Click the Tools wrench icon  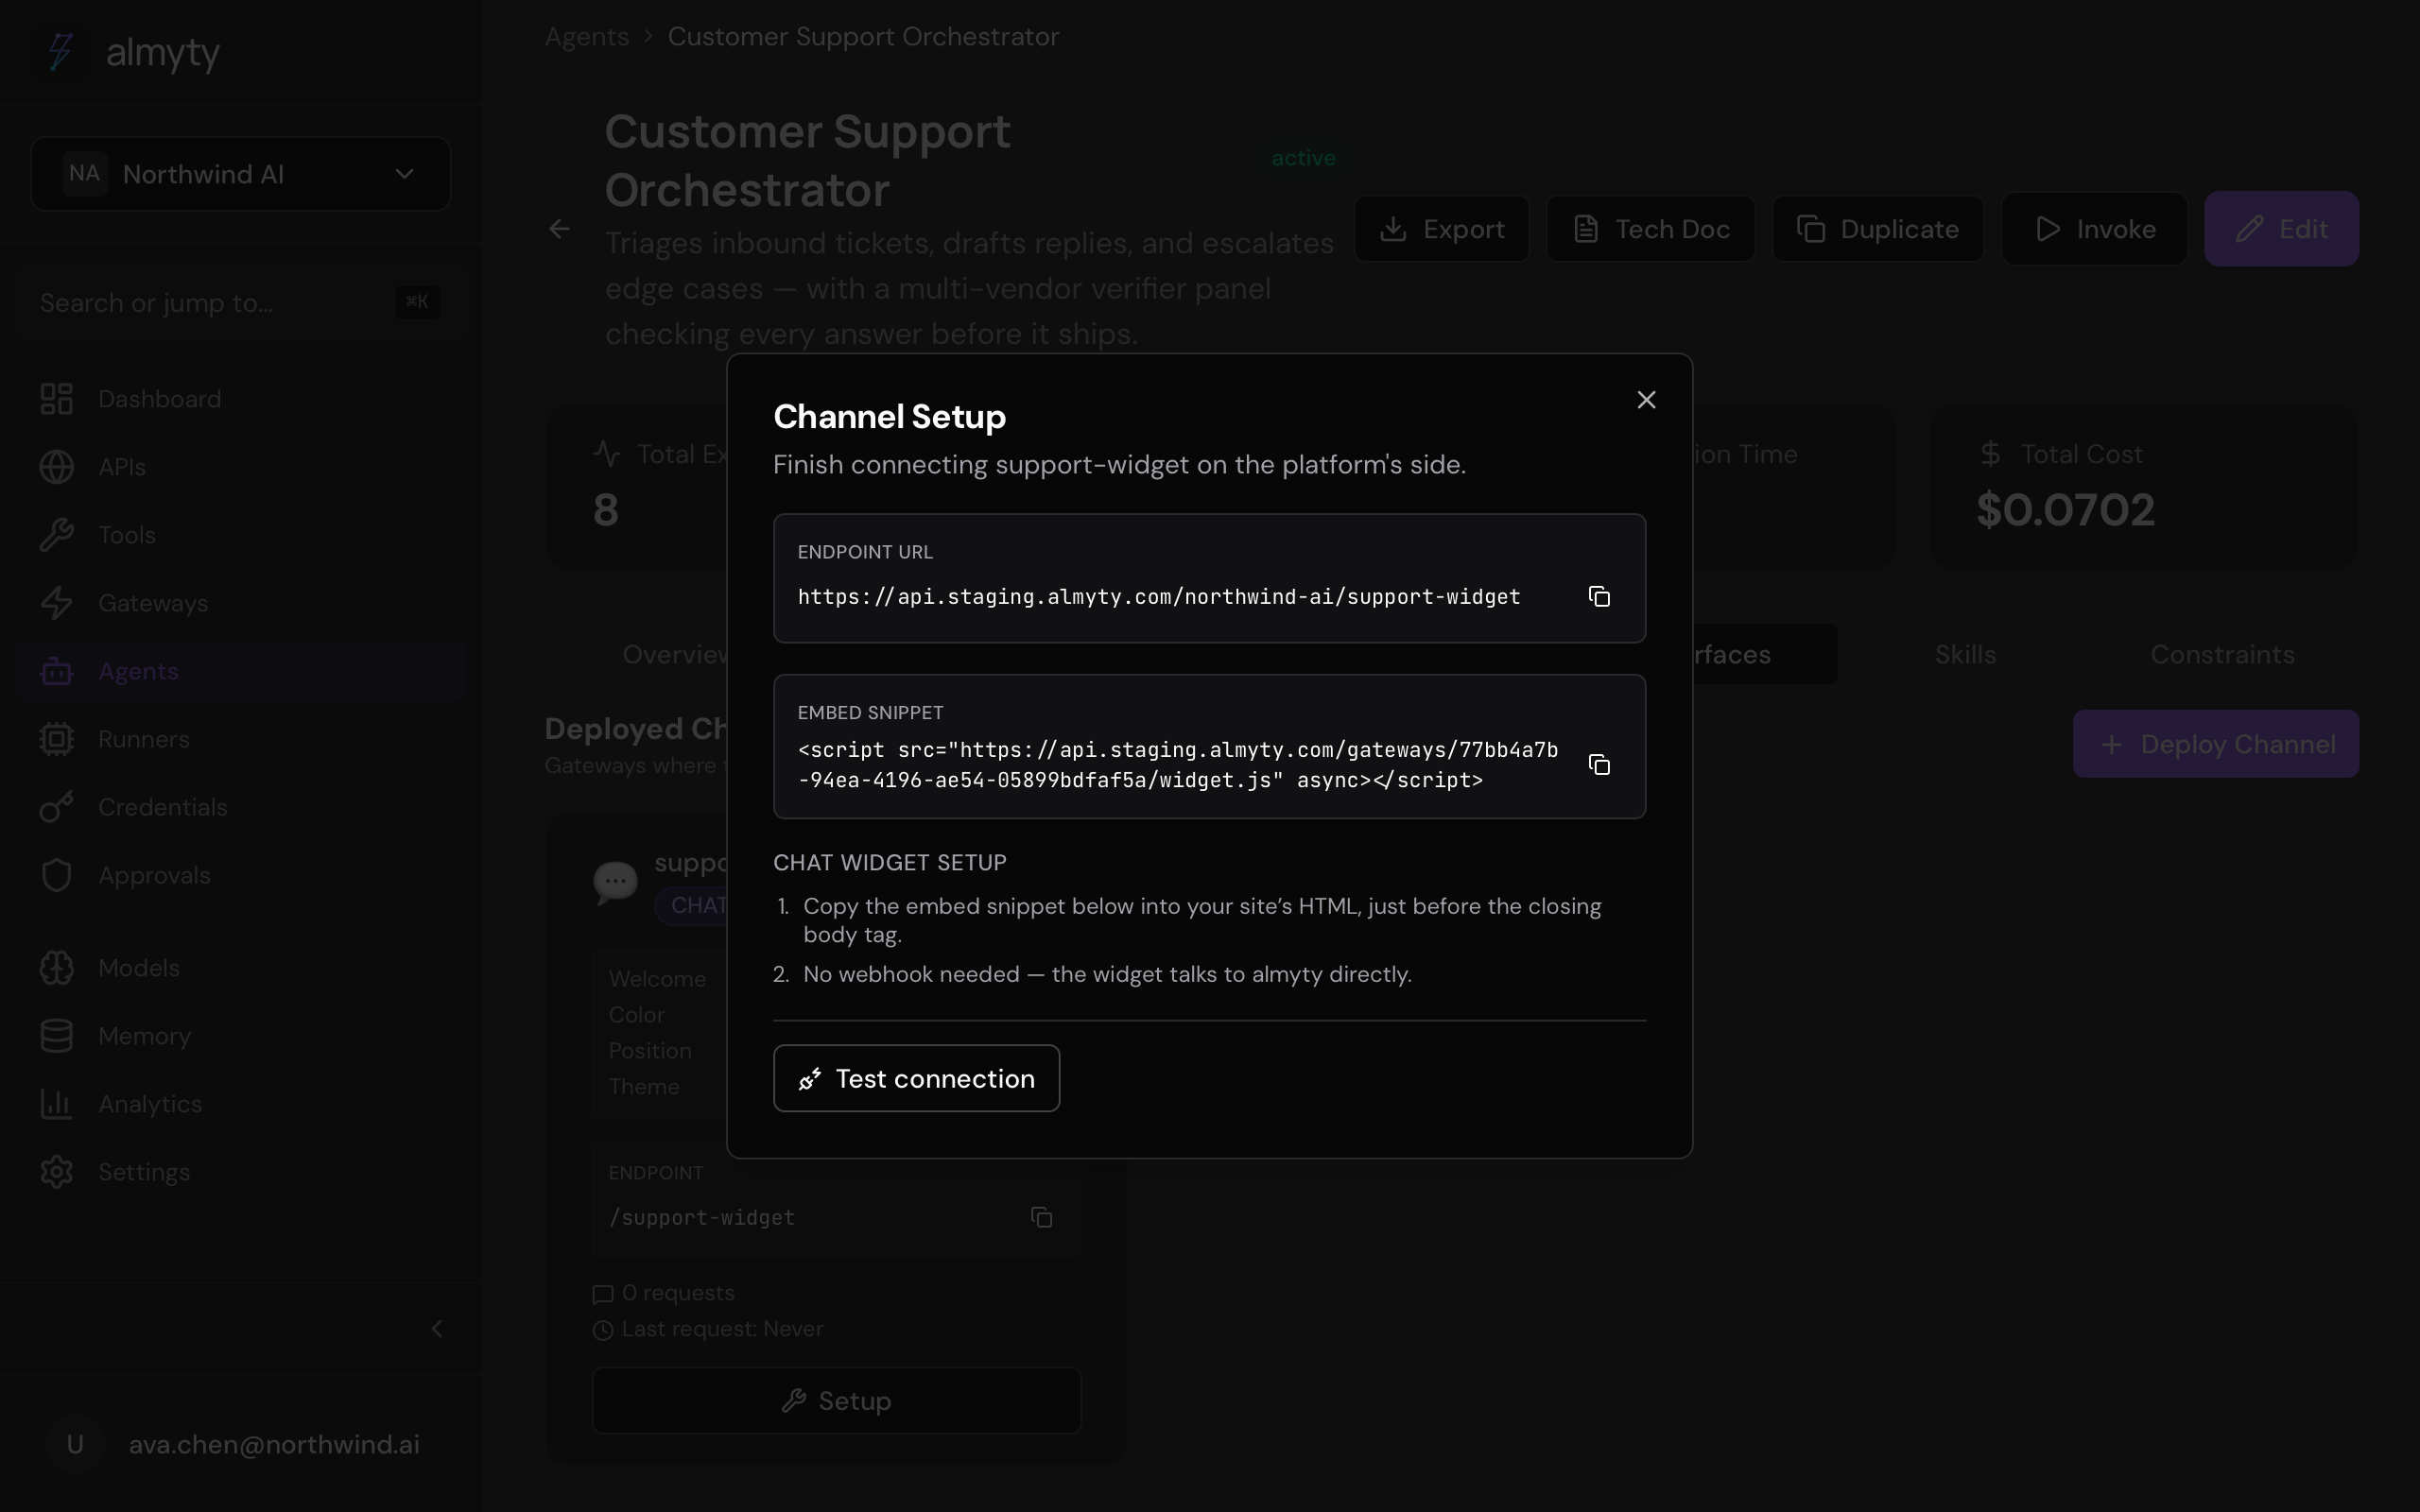coord(56,535)
